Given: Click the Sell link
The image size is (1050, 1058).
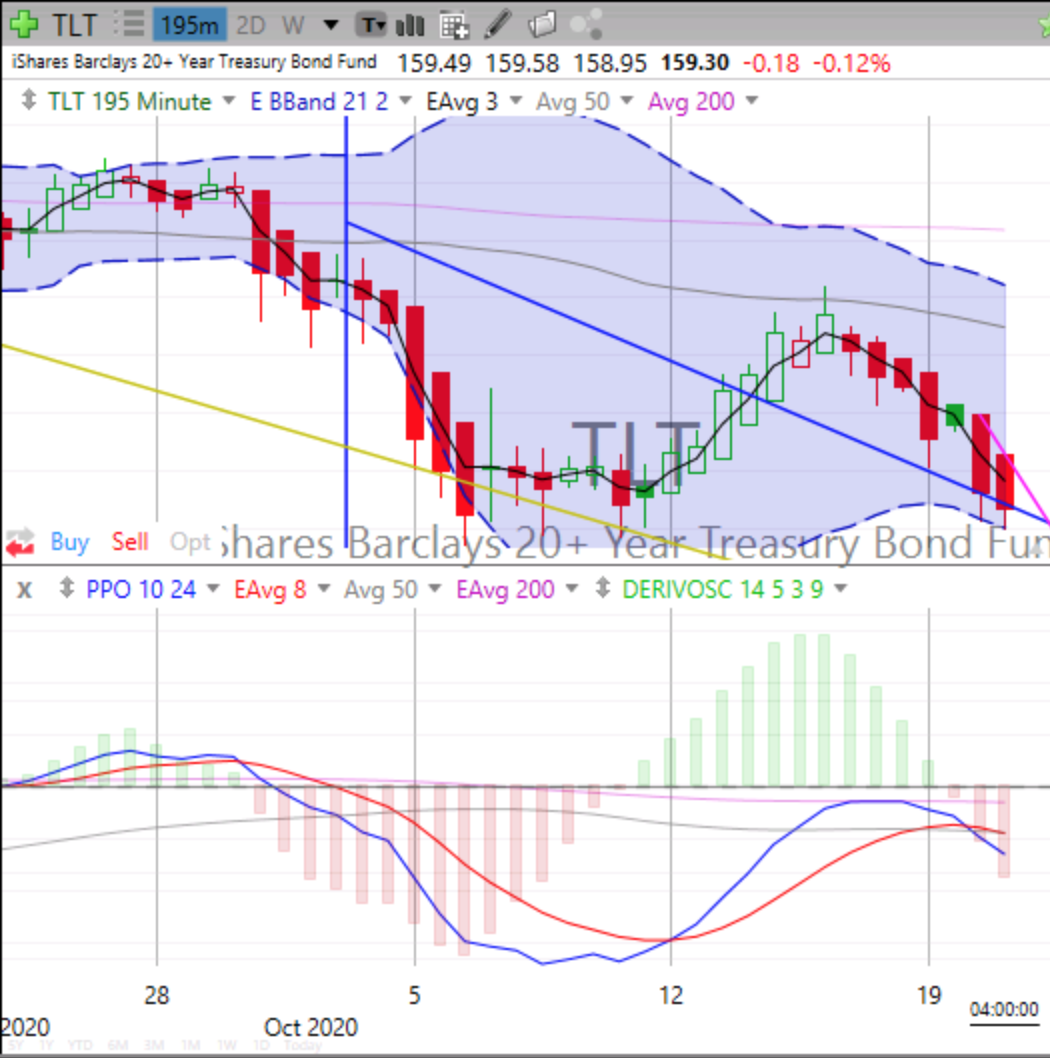Looking at the screenshot, I should tap(129, 542).
